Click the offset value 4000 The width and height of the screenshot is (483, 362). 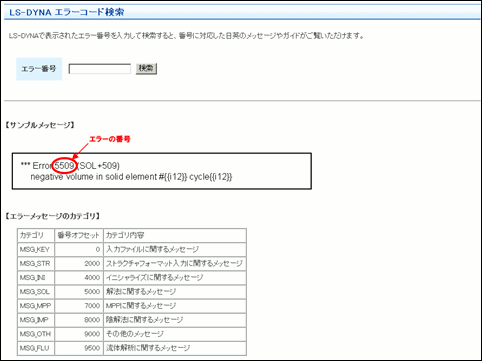click(x=92, y=277)
